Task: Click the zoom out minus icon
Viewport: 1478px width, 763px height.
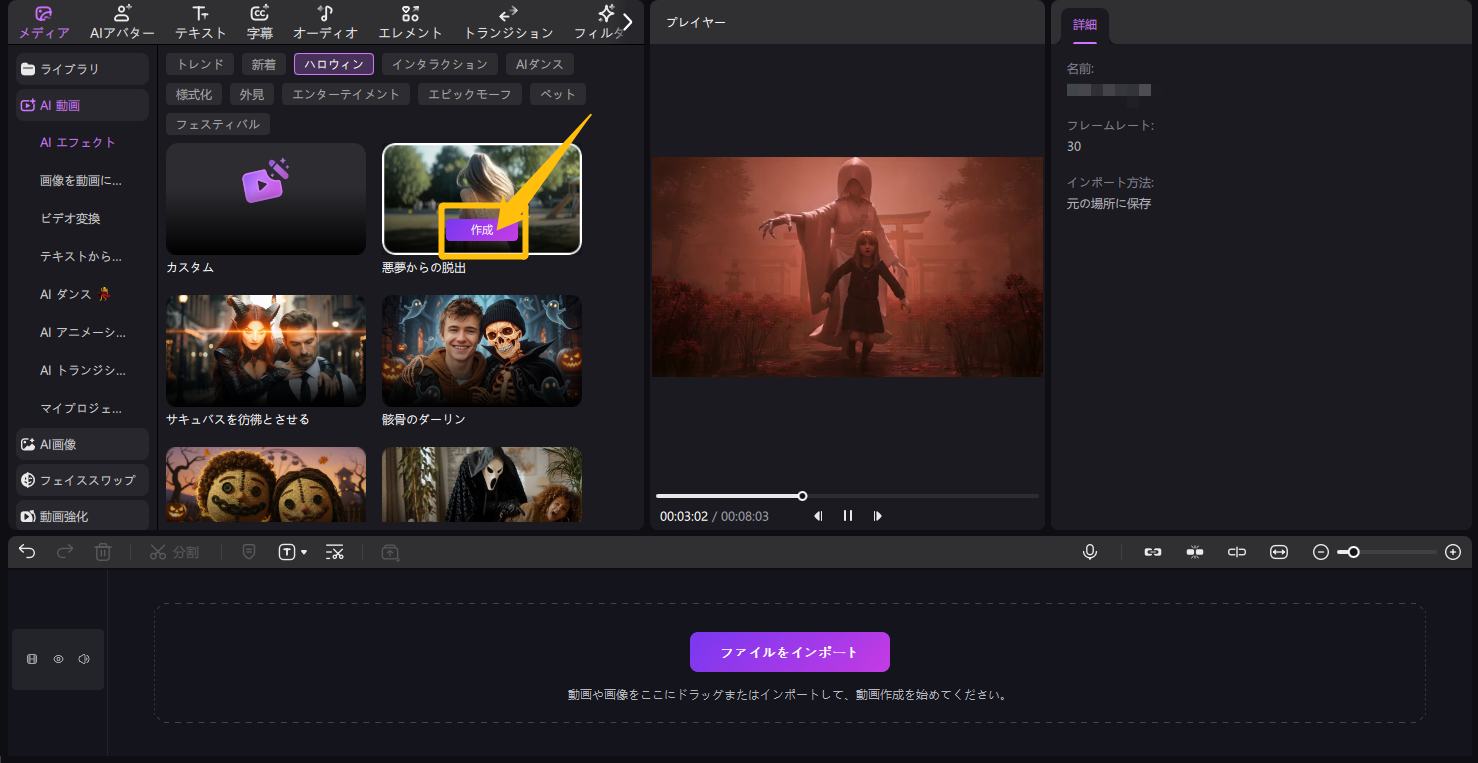Action: click(x=1321, y=552)
